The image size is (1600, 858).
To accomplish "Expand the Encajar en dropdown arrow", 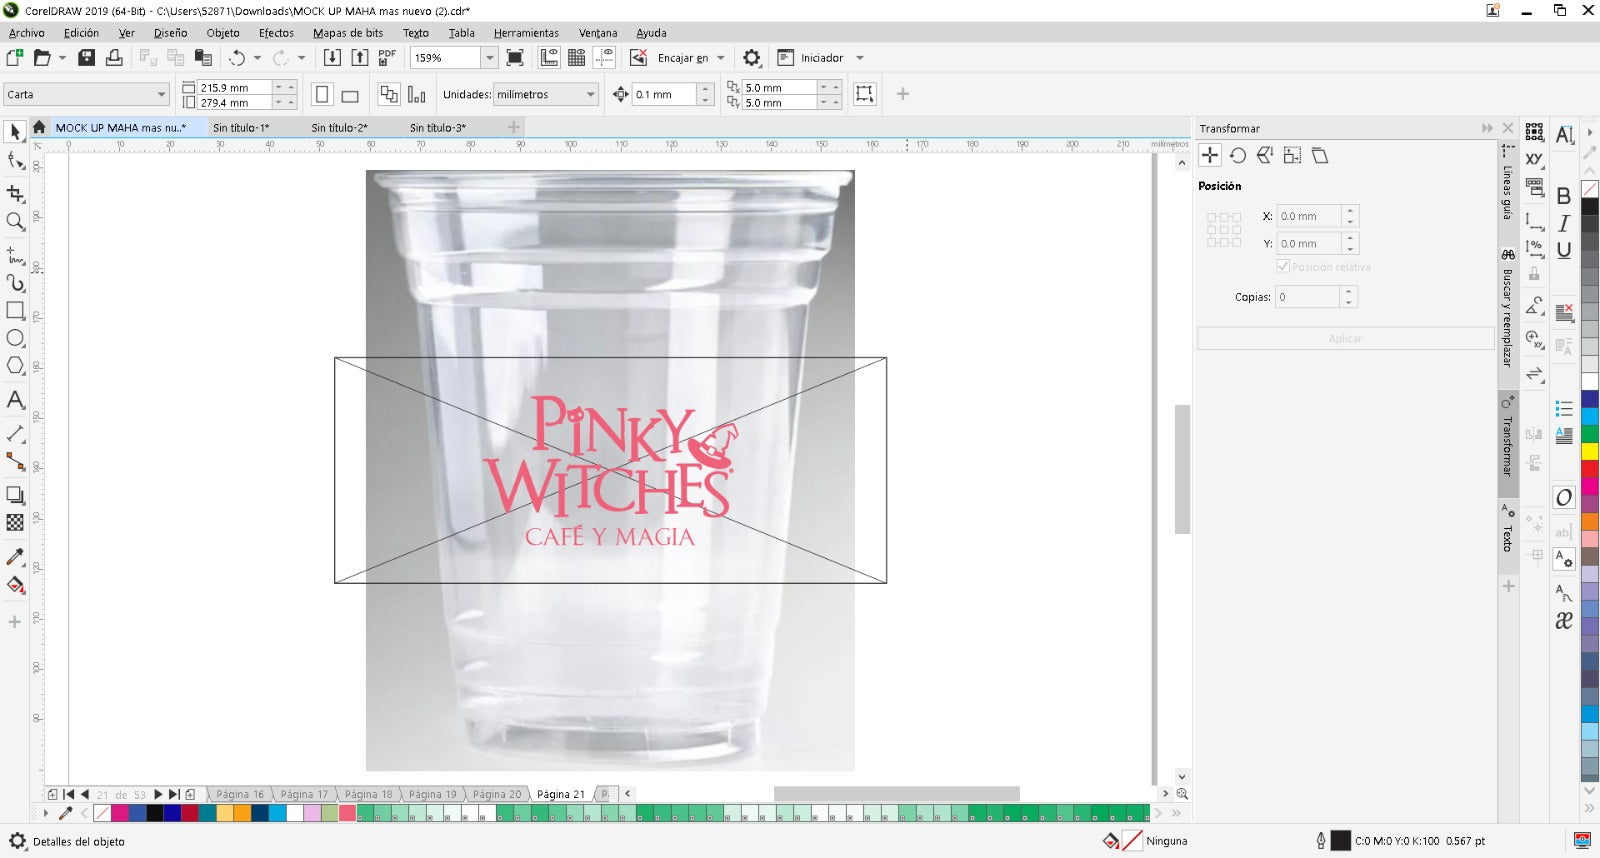I will (x=721, y=58).
